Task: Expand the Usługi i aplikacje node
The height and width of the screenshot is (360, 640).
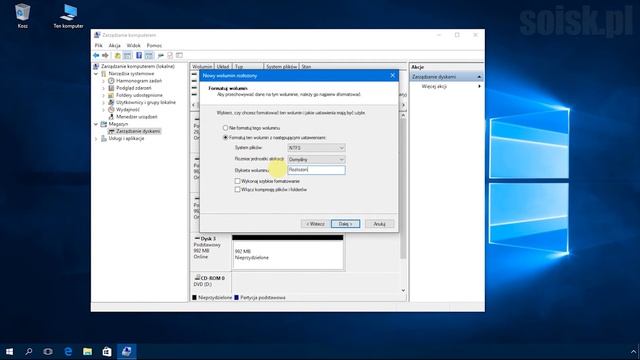Action: click(x=96, y=139)
